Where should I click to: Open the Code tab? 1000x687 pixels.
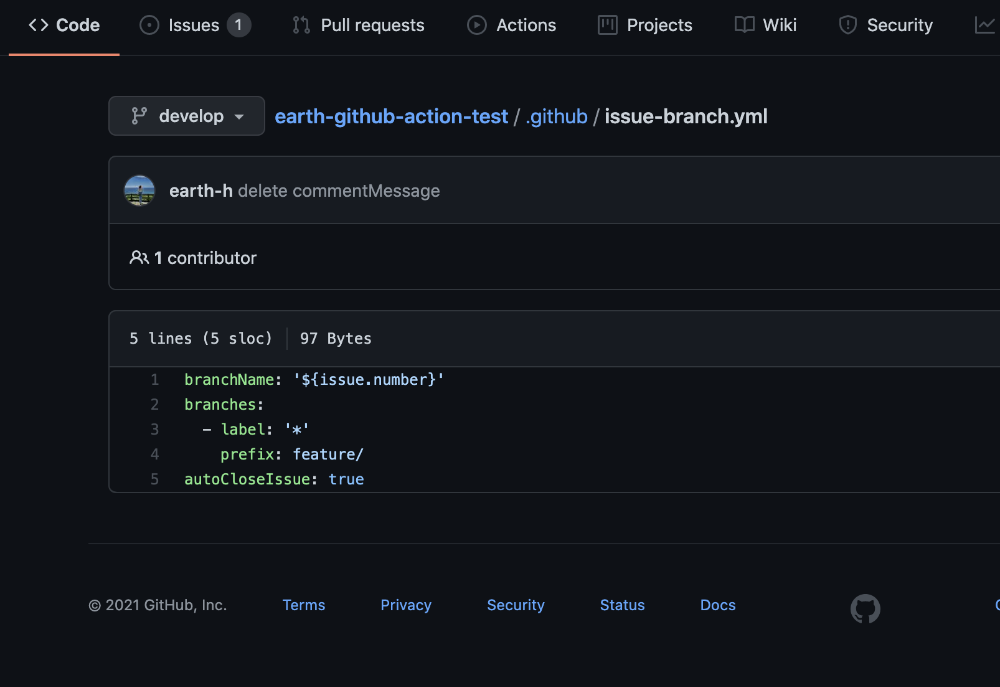click(64, 26)
